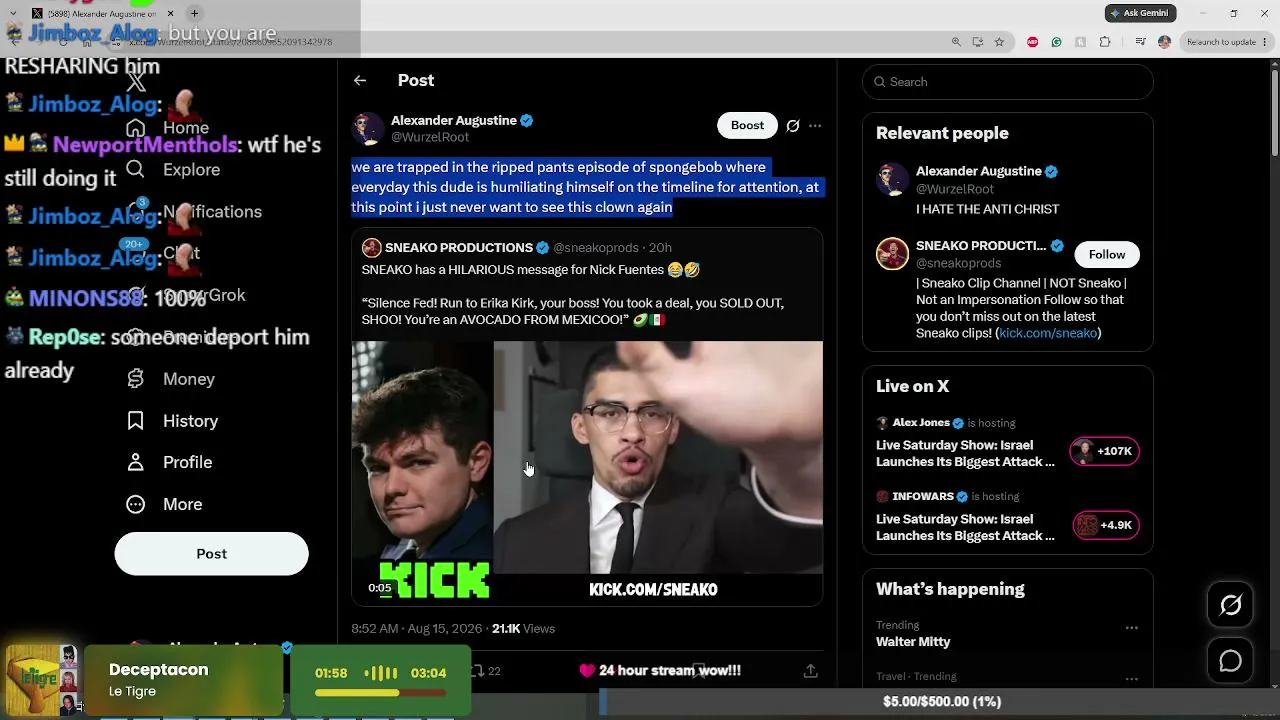
Task: Open the Extensions puzzle icon
Action: 1105,42
